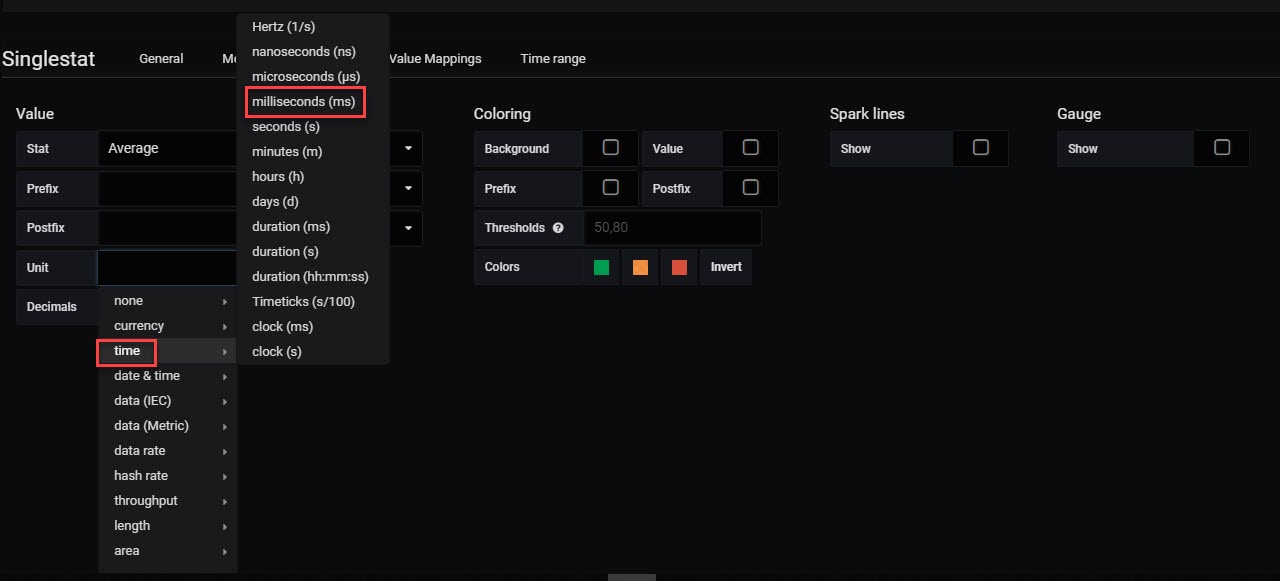Screen dimensions: 1280x581
Task: Expand the currency unit category
Action: click(x=167, y=326)
